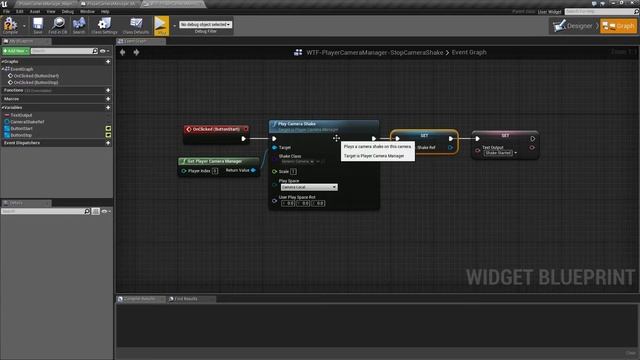Select the CameraShakeRef variable

(x=27, y=122)
